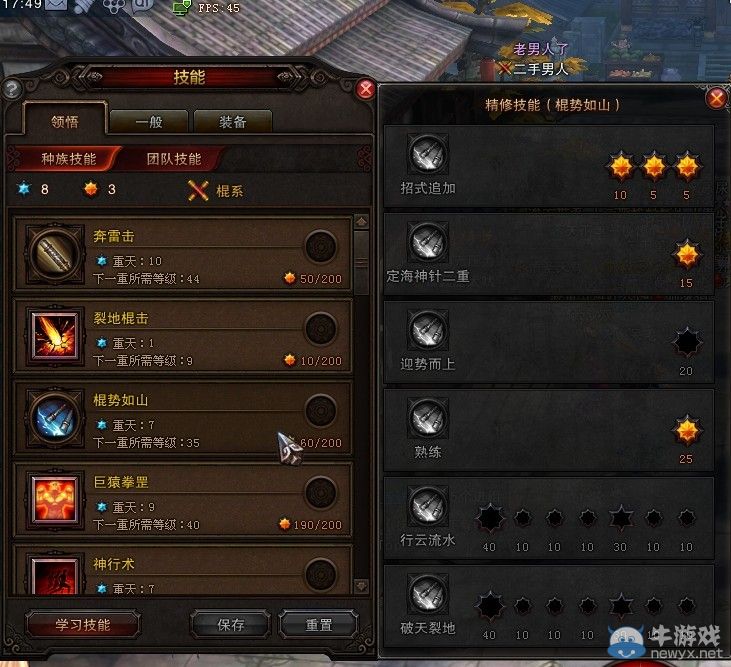Click the skill list scroll-up arrow
The image size is (731, 667).
pos(361,222)
